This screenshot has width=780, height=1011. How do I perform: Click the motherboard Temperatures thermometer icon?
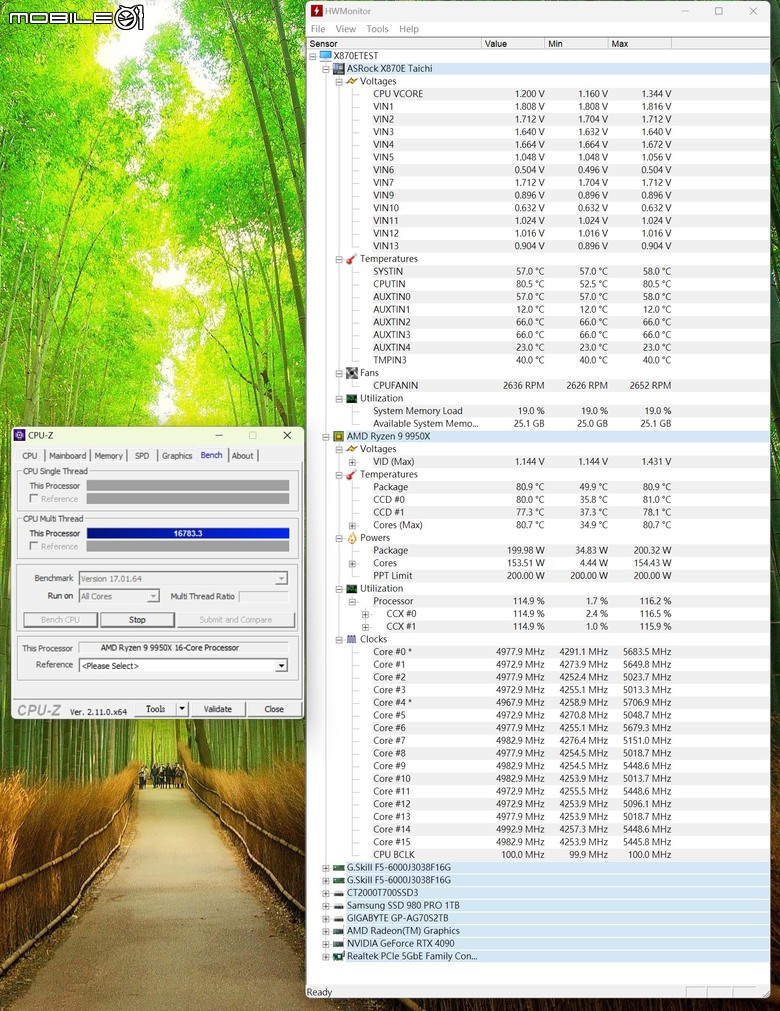(x=351, y=259)
